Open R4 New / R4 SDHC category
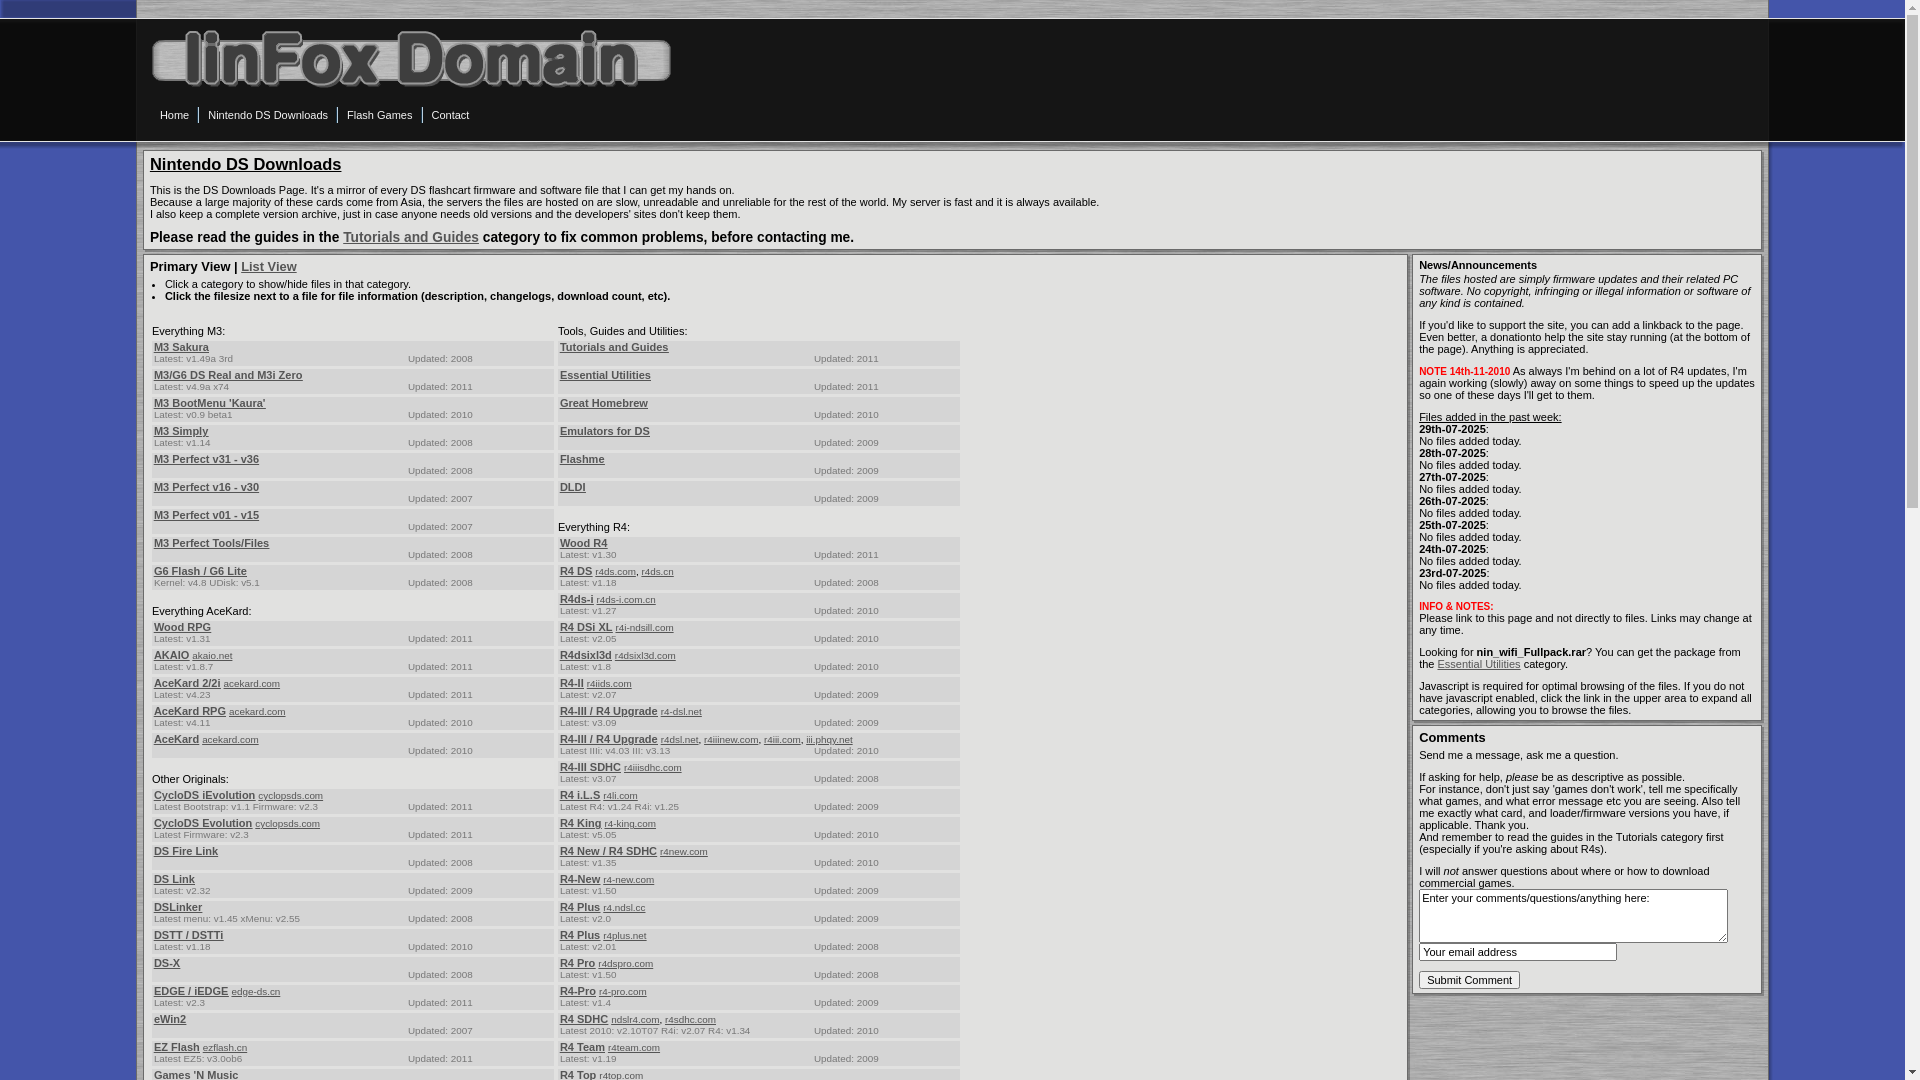The height and width of the screenshot is (1080, 1920). click(x=608, y=851)
